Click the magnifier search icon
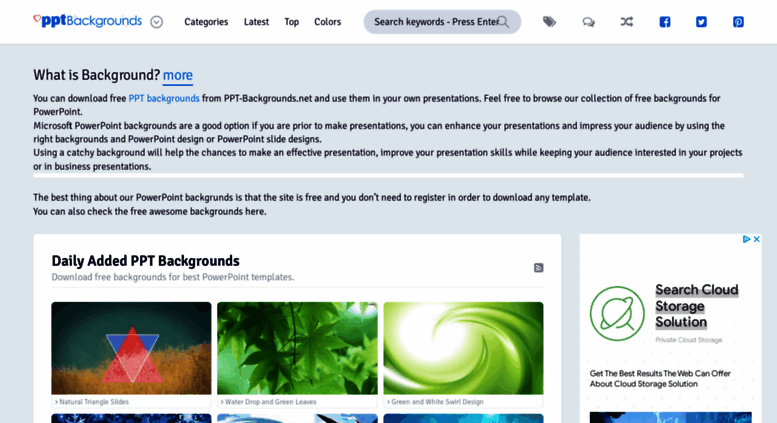 point(503,22)
